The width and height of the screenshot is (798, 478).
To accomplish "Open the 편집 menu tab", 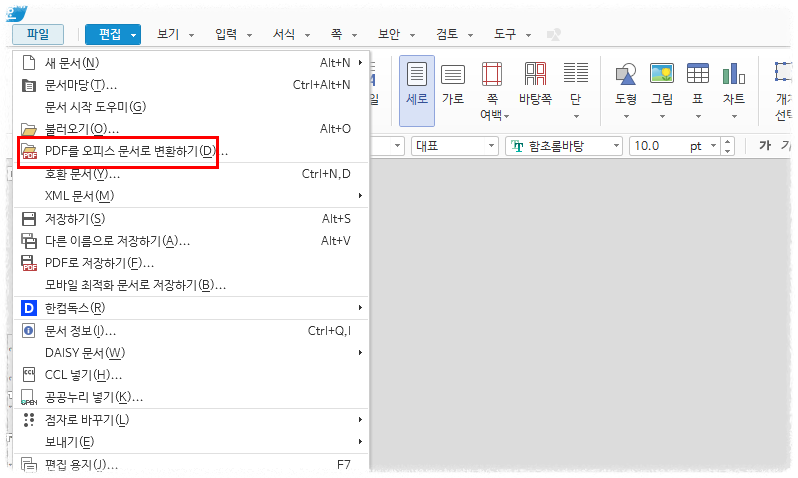I will click(x=109, y=35).
